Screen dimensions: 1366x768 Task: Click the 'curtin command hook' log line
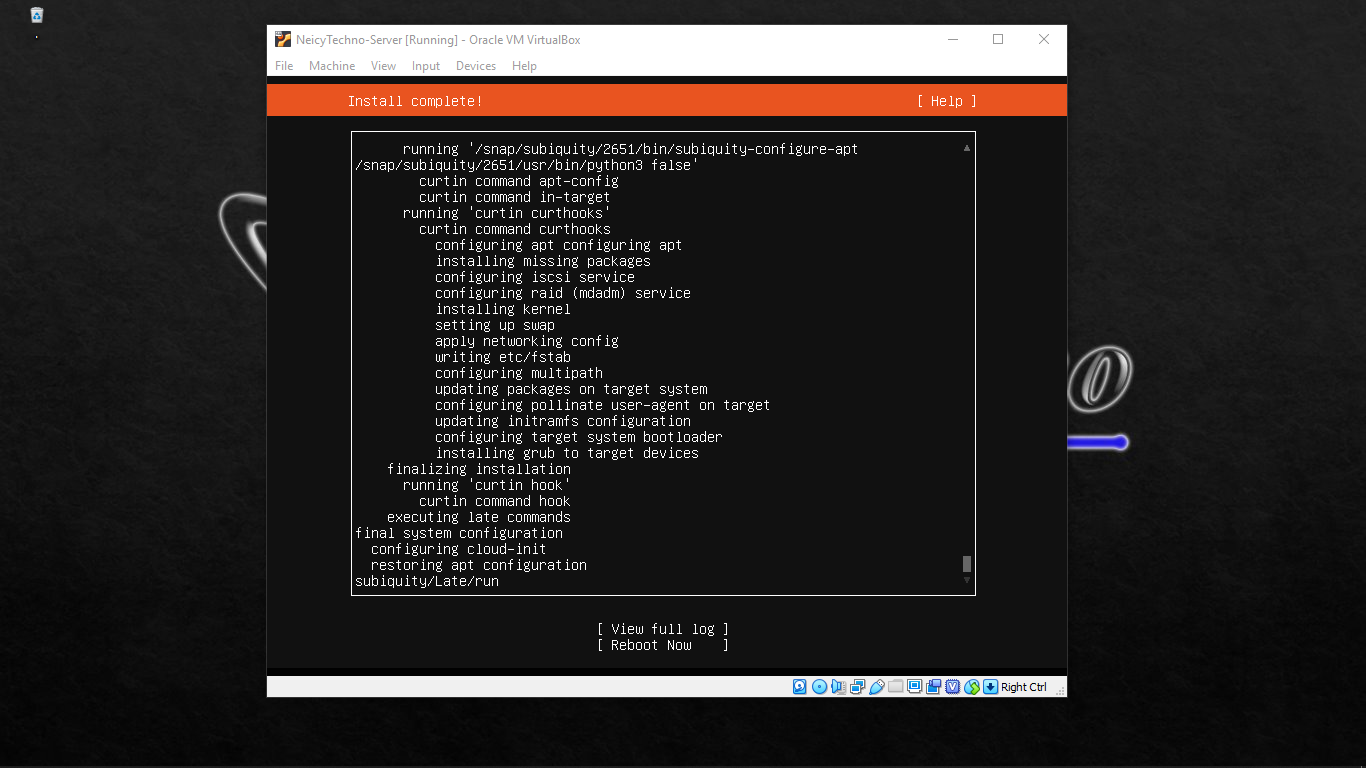495,501
